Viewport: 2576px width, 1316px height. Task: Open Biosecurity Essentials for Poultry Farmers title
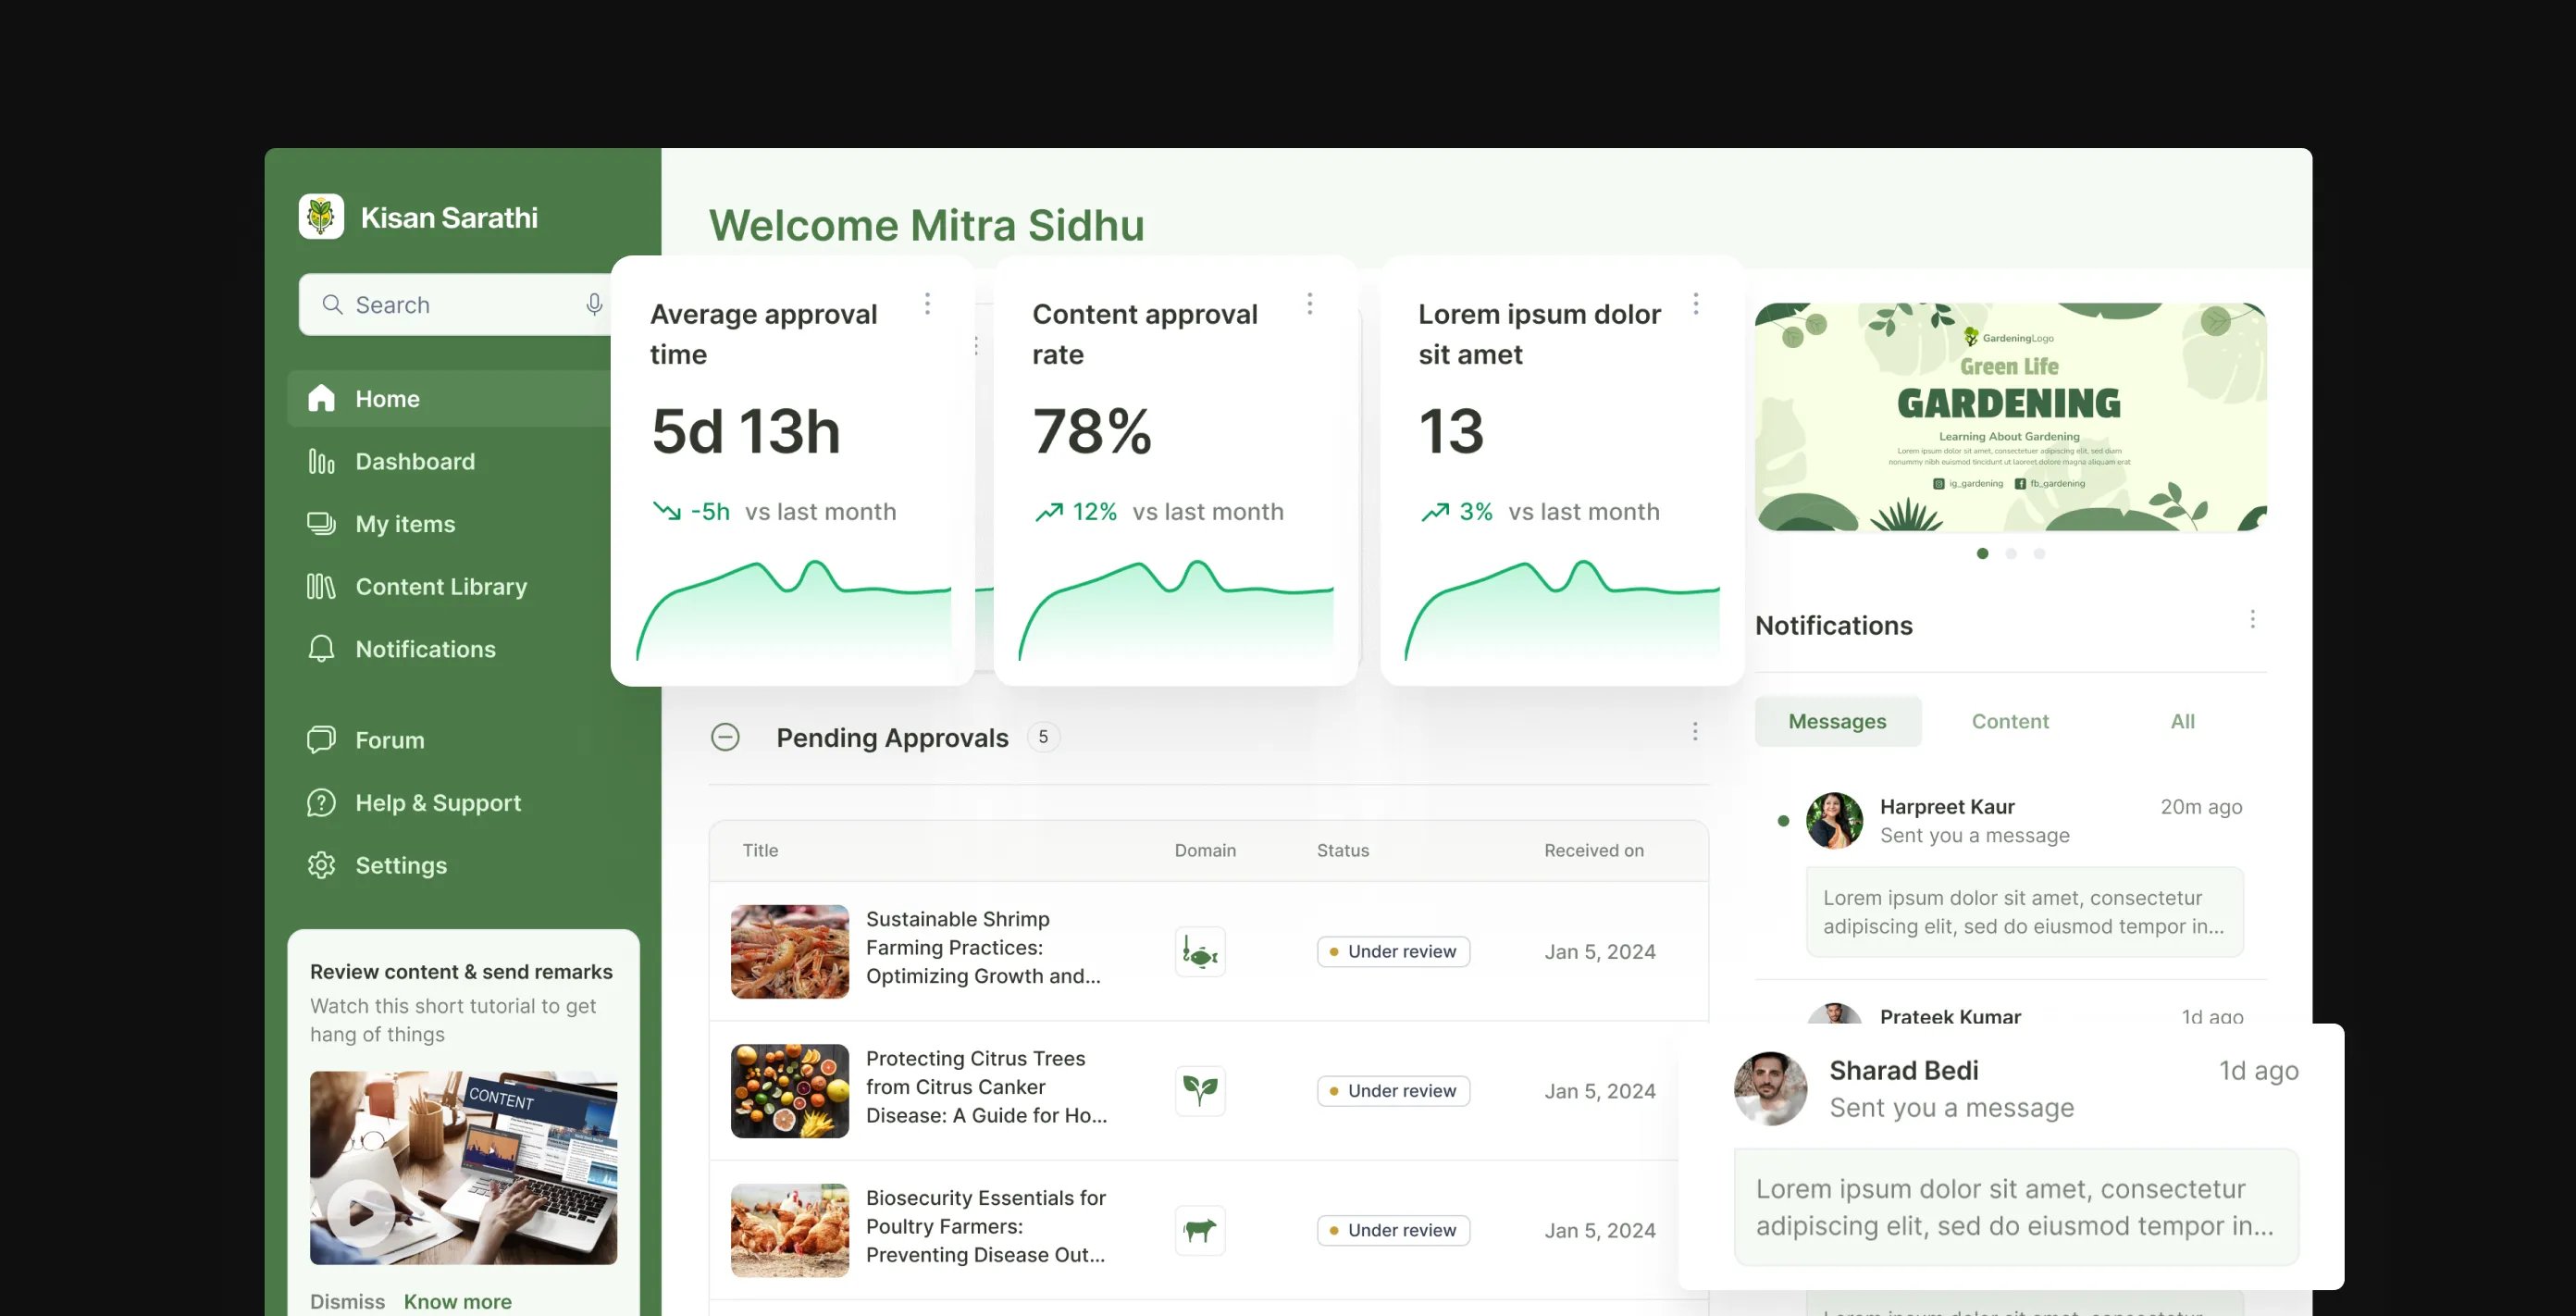click(986, 1226)
